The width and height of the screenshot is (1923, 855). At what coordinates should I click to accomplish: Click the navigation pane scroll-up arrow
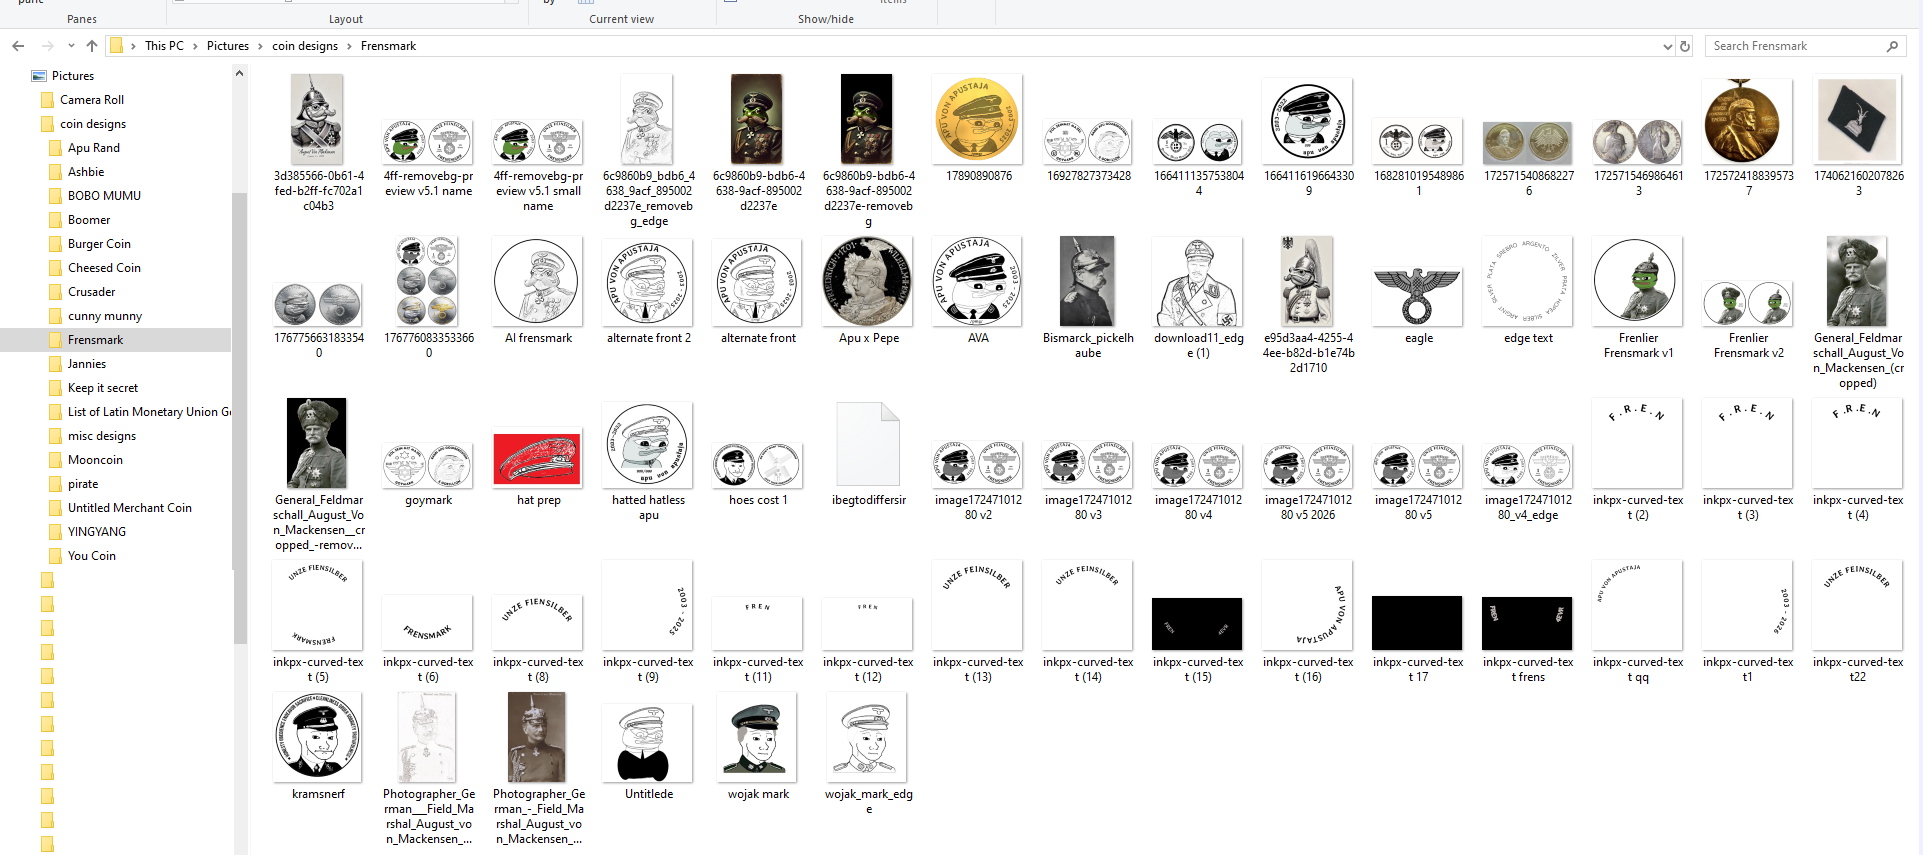point(239,73)
